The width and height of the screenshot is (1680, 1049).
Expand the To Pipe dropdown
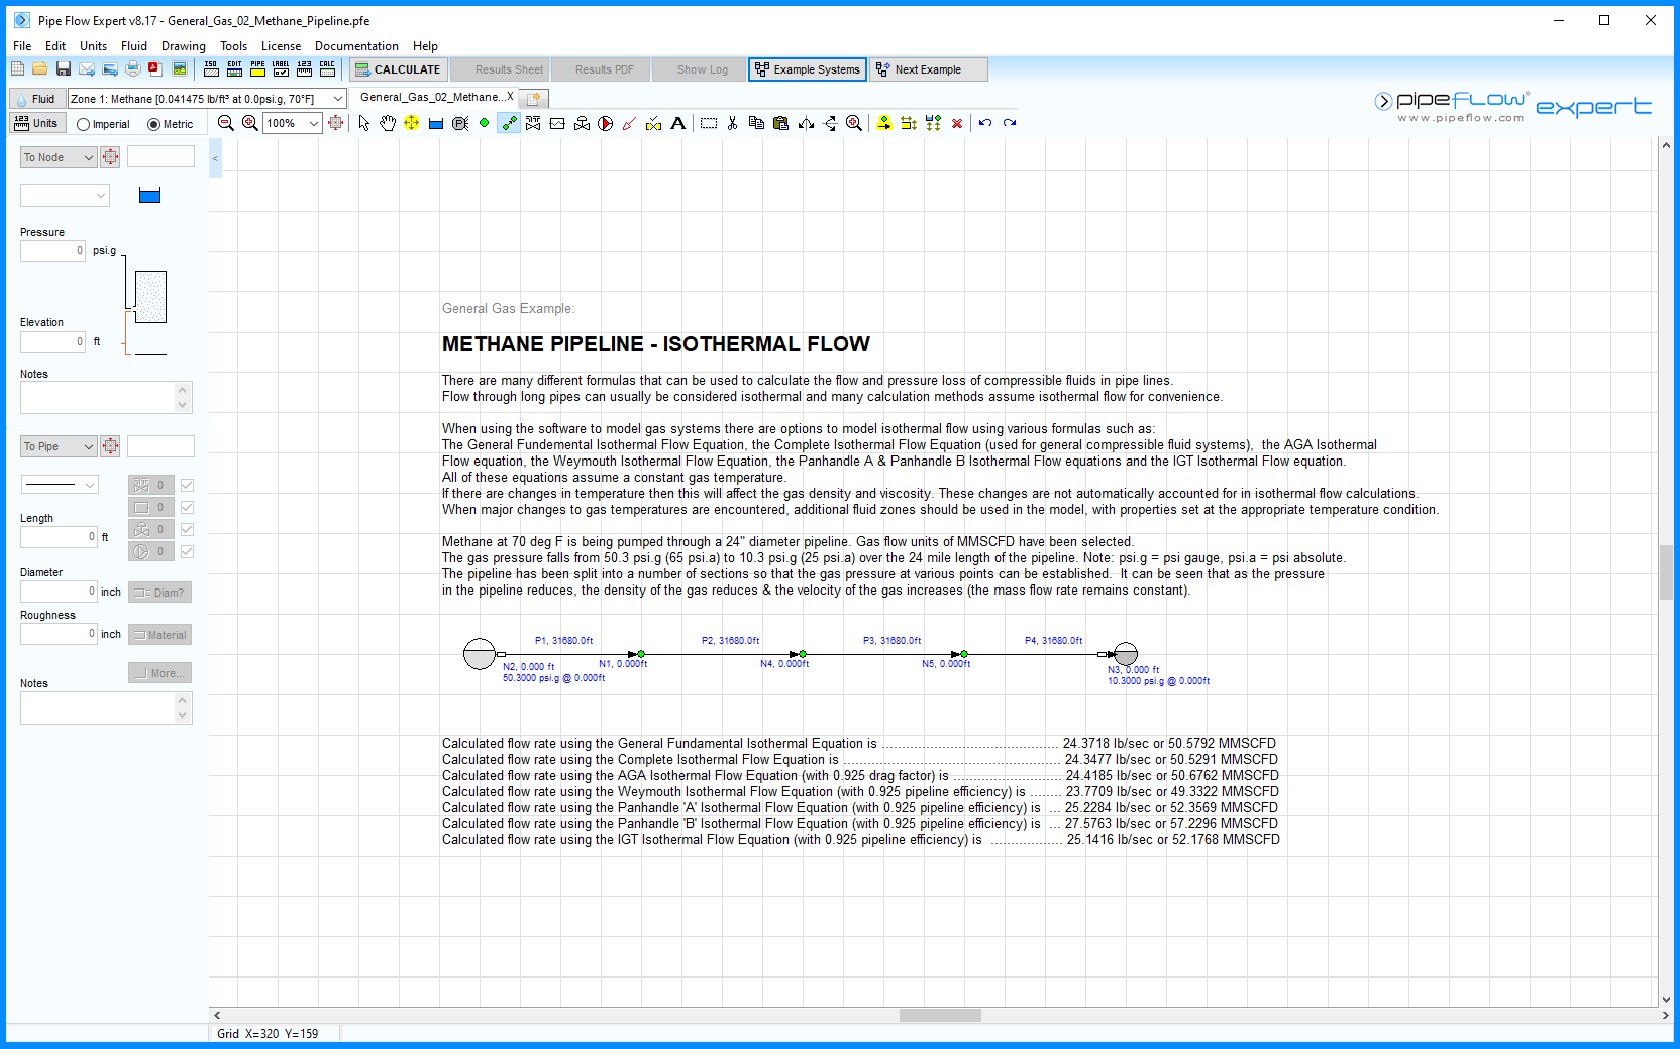pyautogui.click(x=58, y=446)
